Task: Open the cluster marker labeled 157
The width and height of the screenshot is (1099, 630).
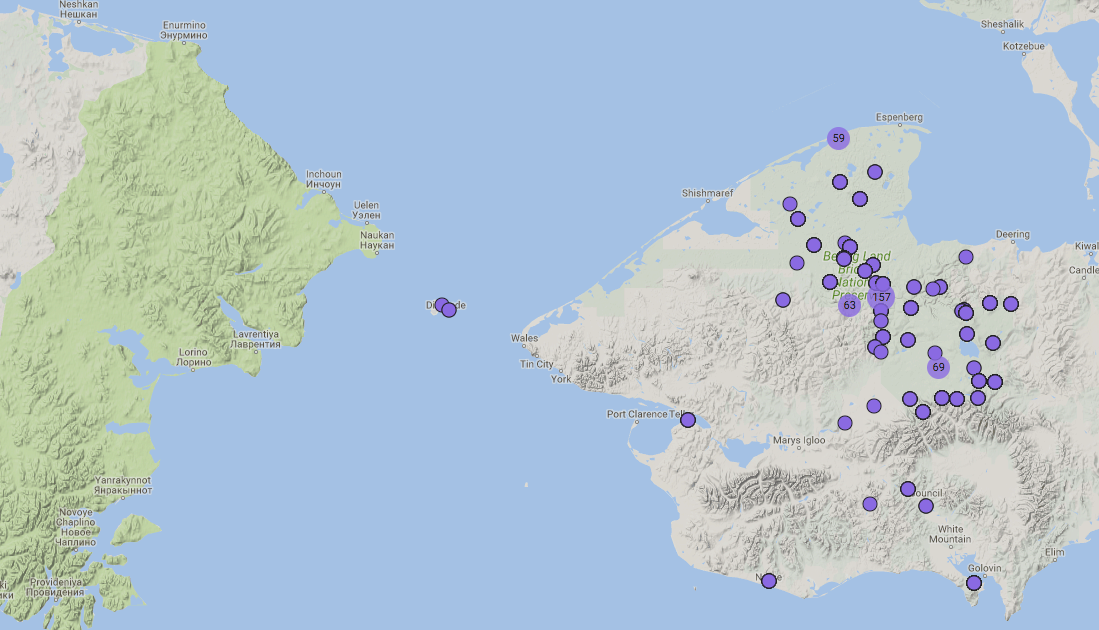Action: click(x=881, y=297)
